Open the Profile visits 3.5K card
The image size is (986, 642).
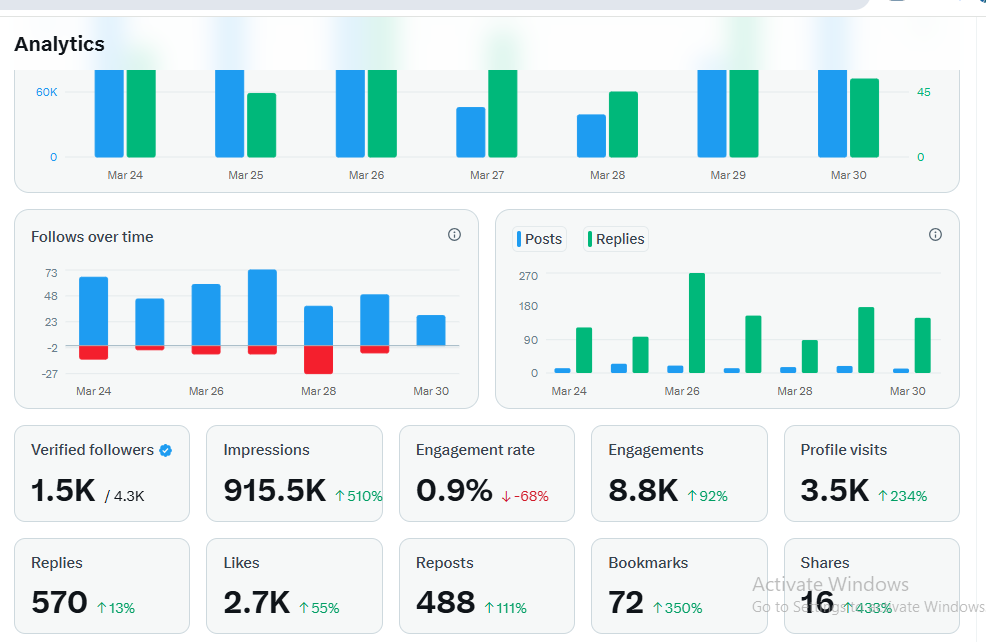tap(872, 473)
